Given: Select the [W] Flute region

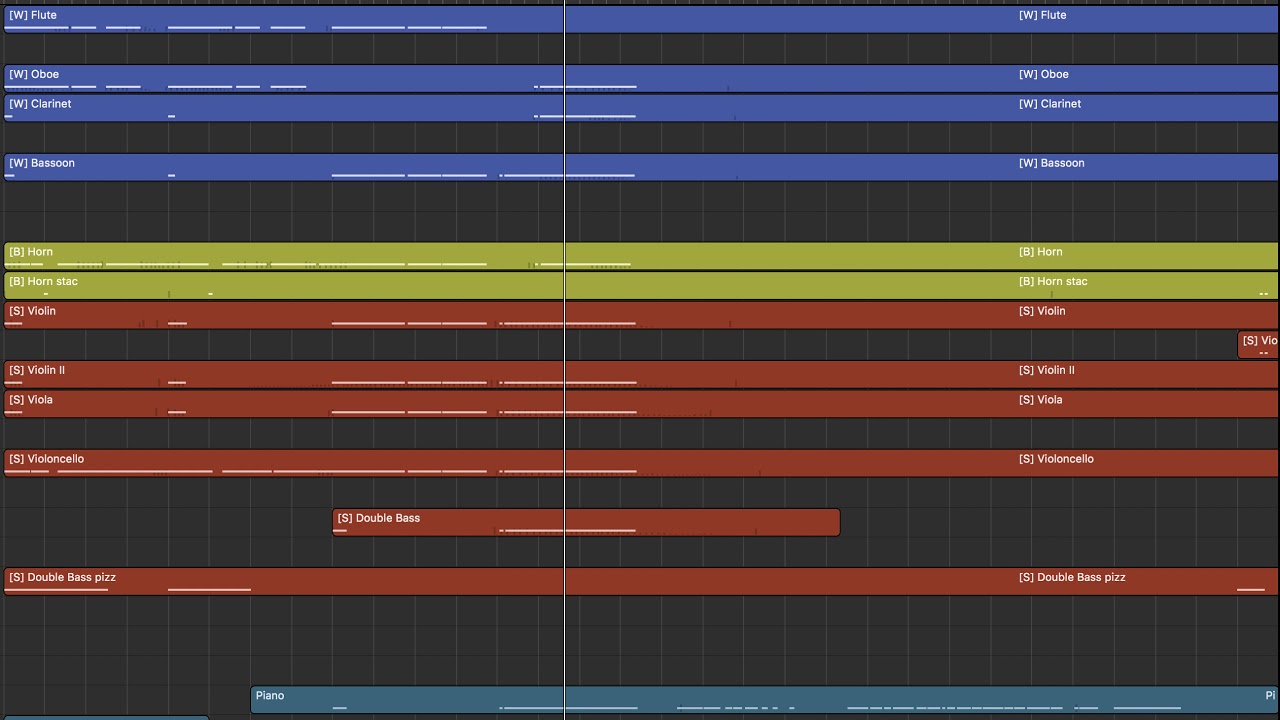Looking at the screenshot, I should pos(641,20).
